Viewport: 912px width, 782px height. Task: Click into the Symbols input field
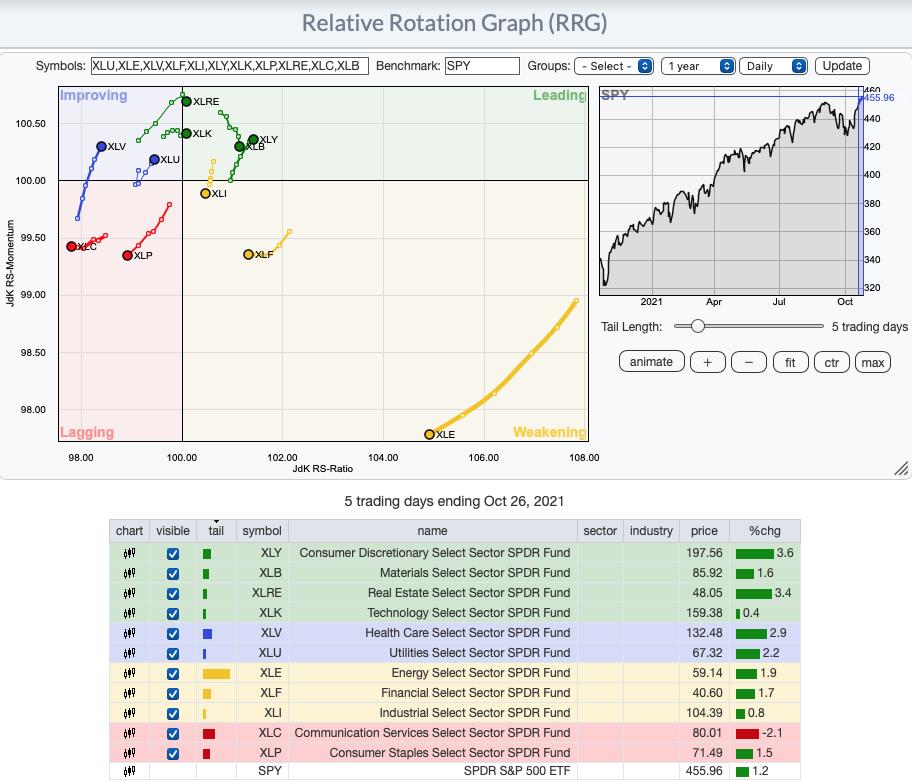coord(230,66)
